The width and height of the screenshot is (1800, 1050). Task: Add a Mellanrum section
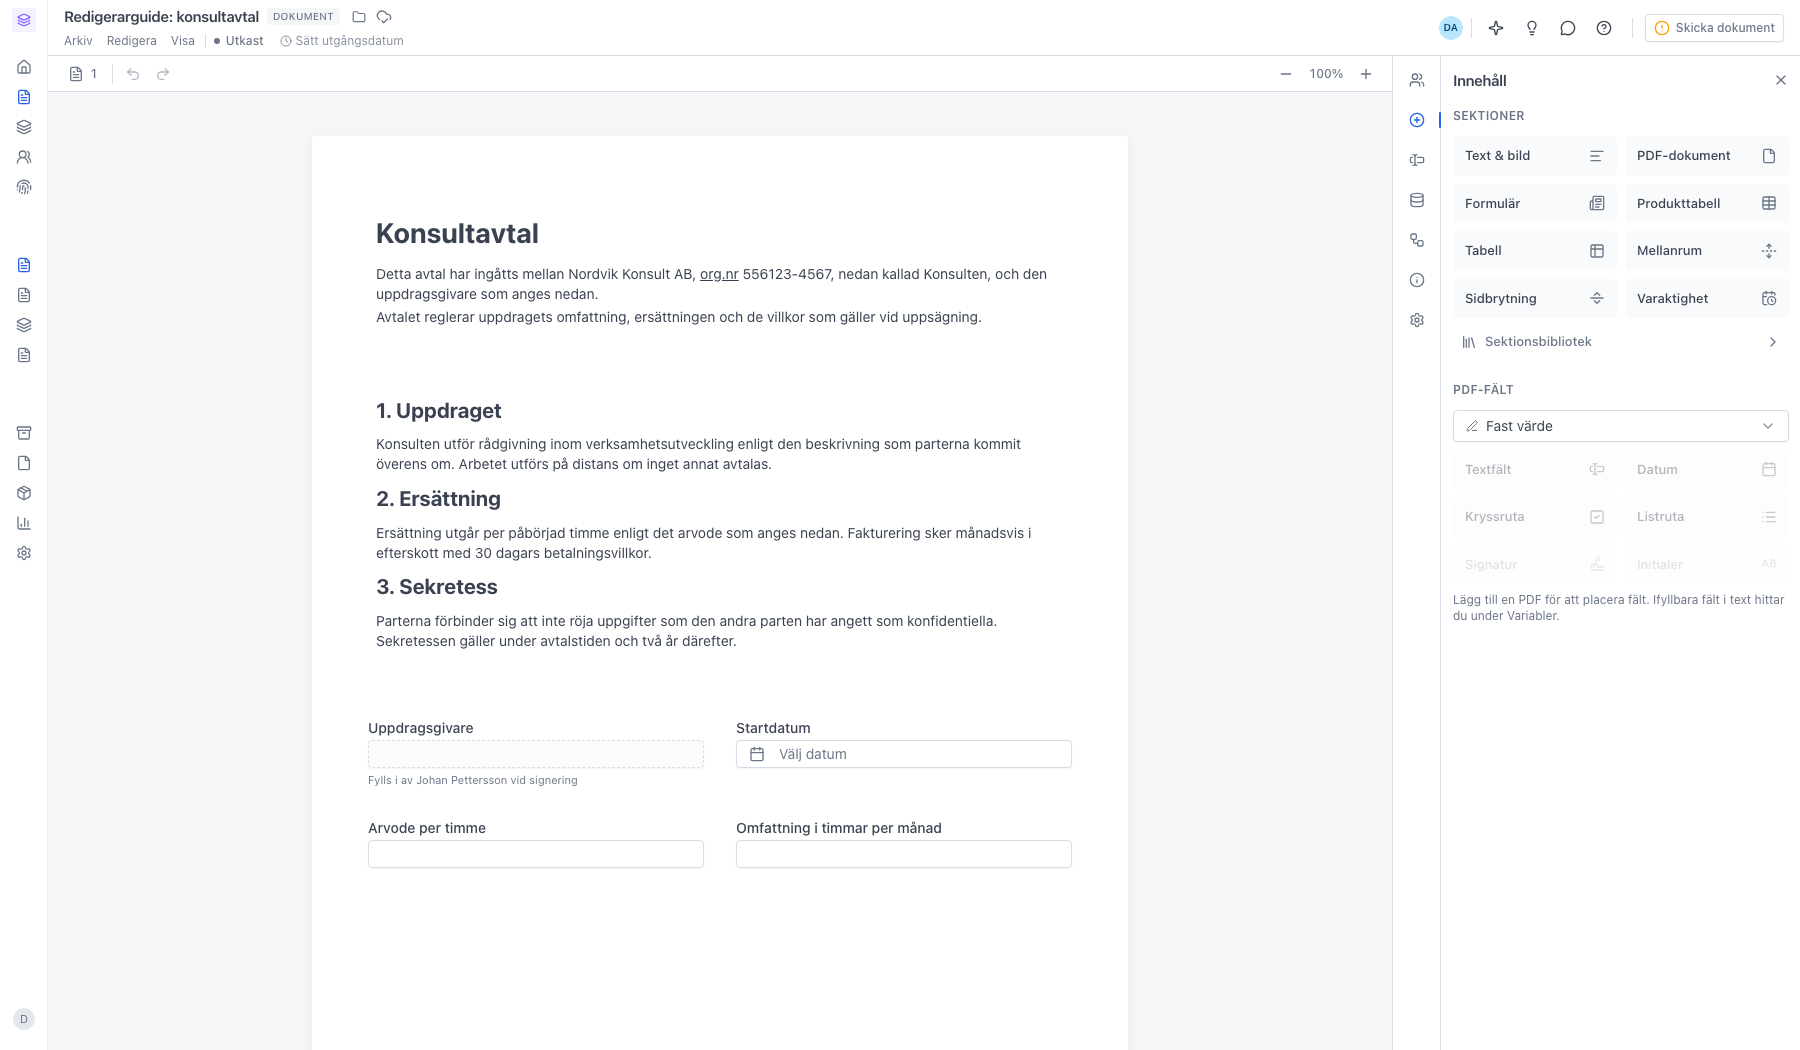tap(1706, 251)
